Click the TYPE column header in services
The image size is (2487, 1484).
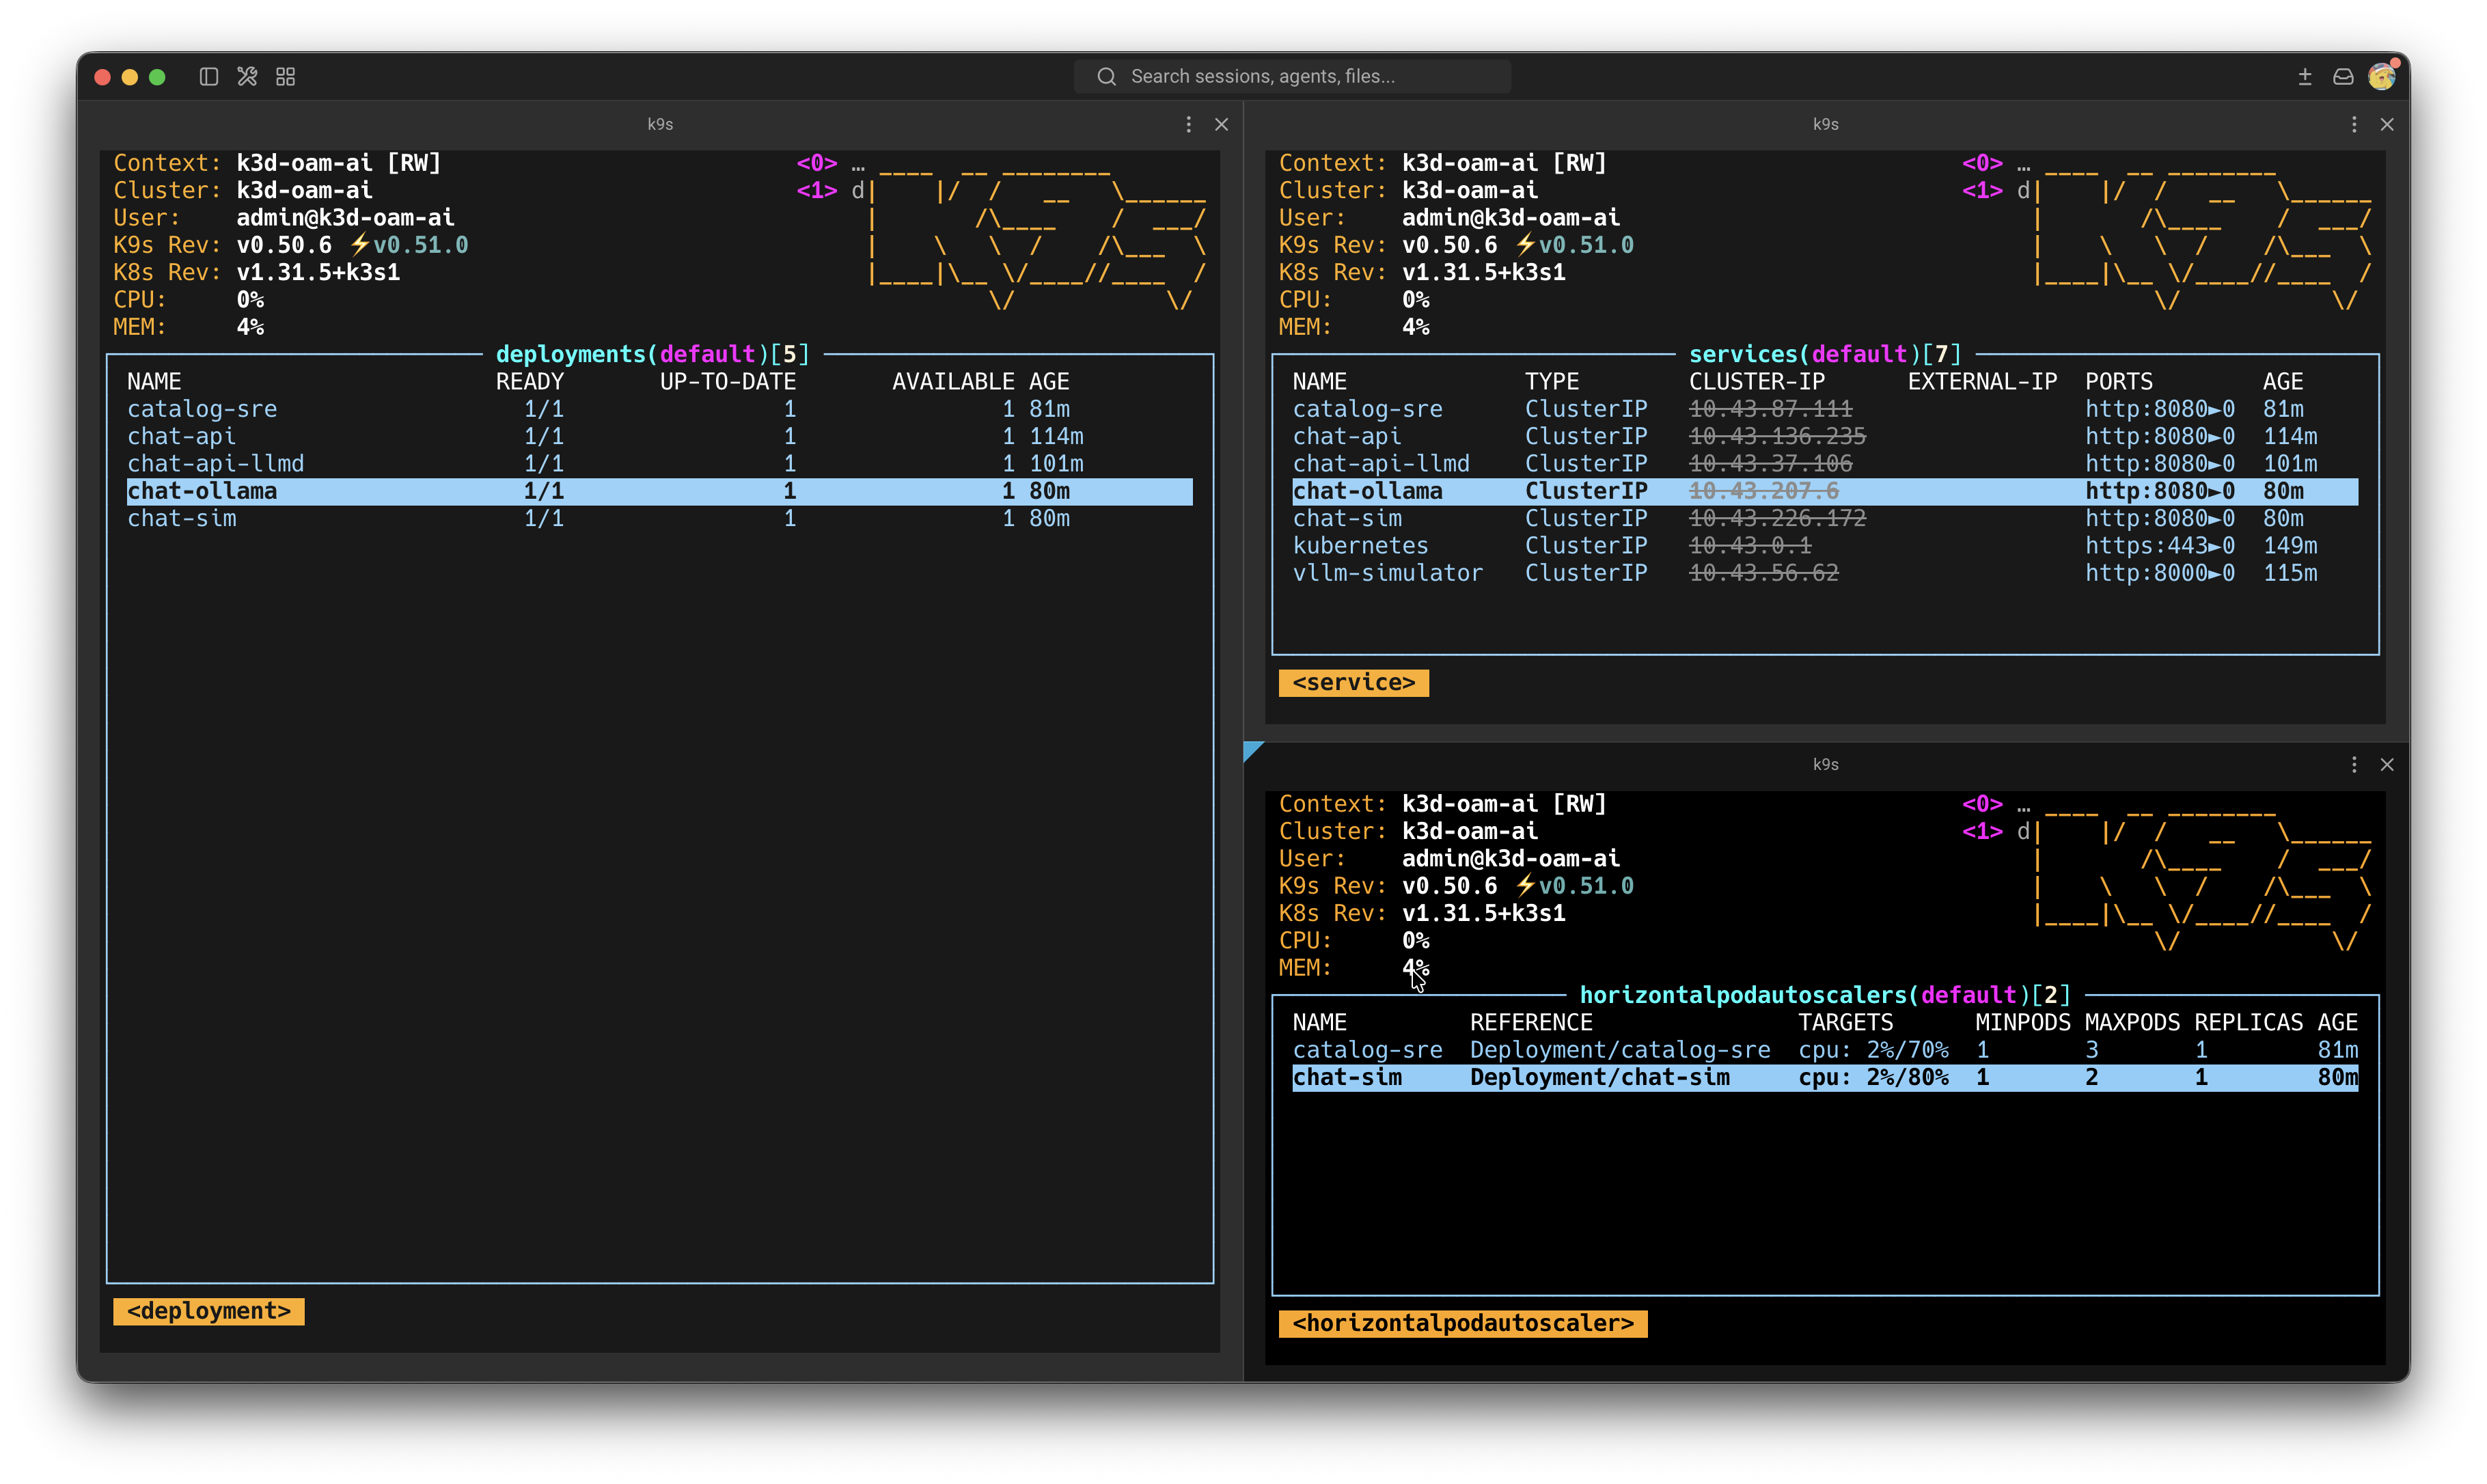1552,382
